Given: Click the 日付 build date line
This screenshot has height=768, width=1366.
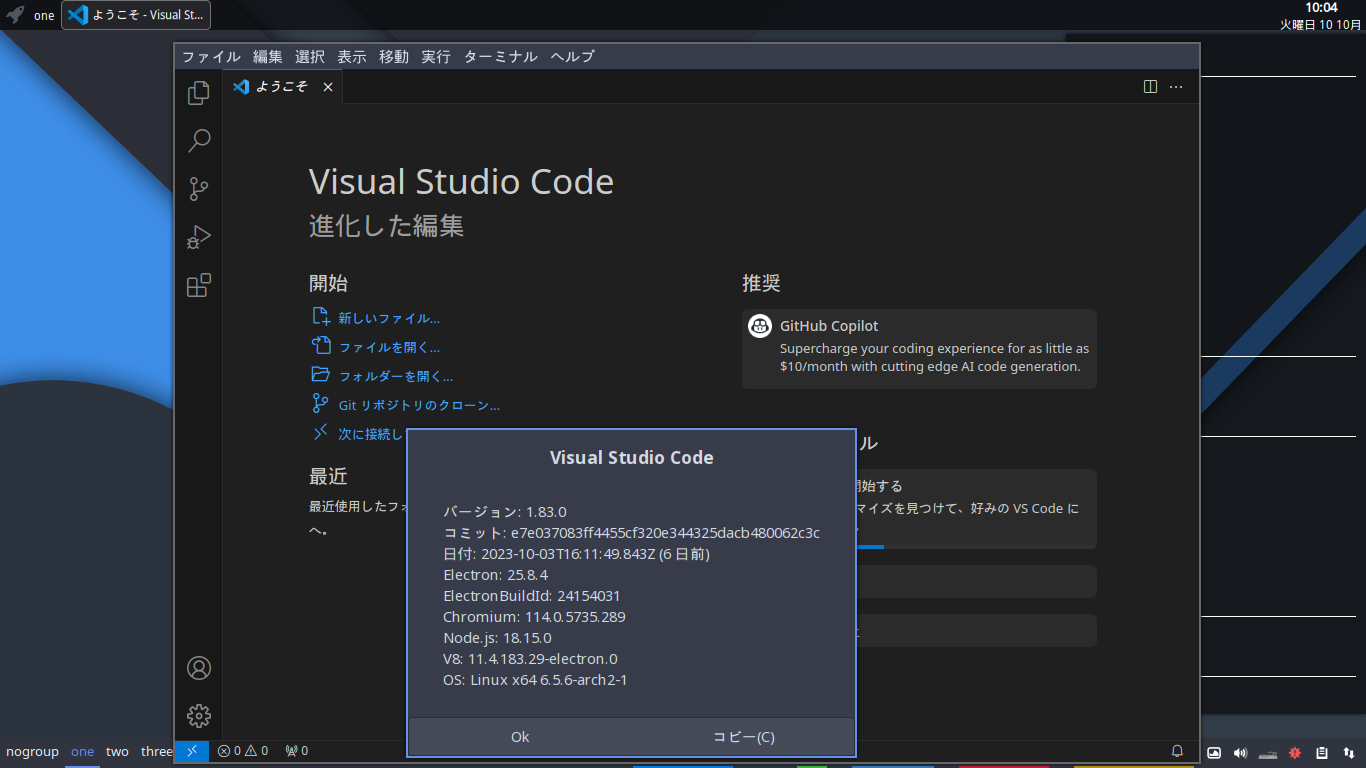Looking at the screenshot, I should coord(576,554).
